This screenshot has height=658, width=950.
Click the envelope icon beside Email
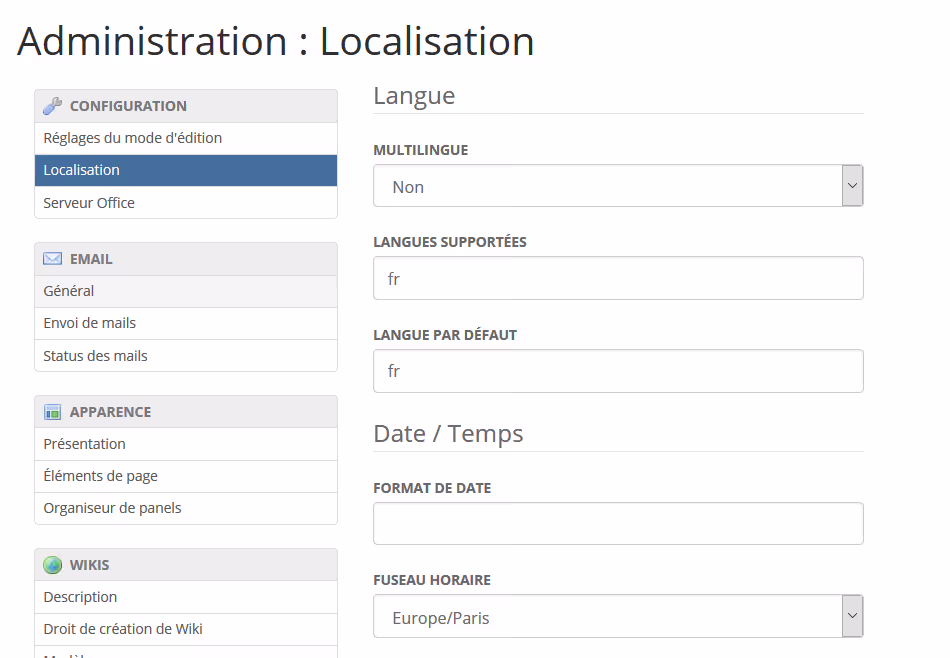tap(53, 259)
